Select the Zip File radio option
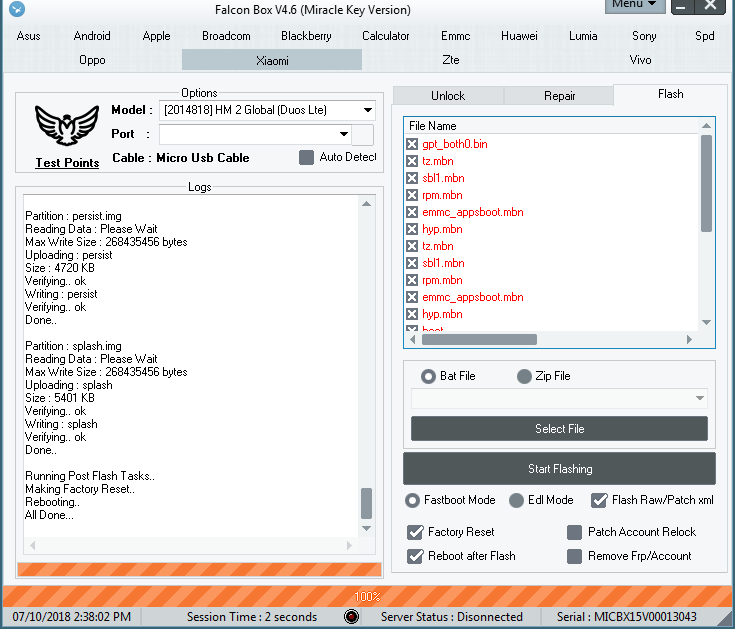The height and width of the screenshot is (629, 735). click(524, 376)
